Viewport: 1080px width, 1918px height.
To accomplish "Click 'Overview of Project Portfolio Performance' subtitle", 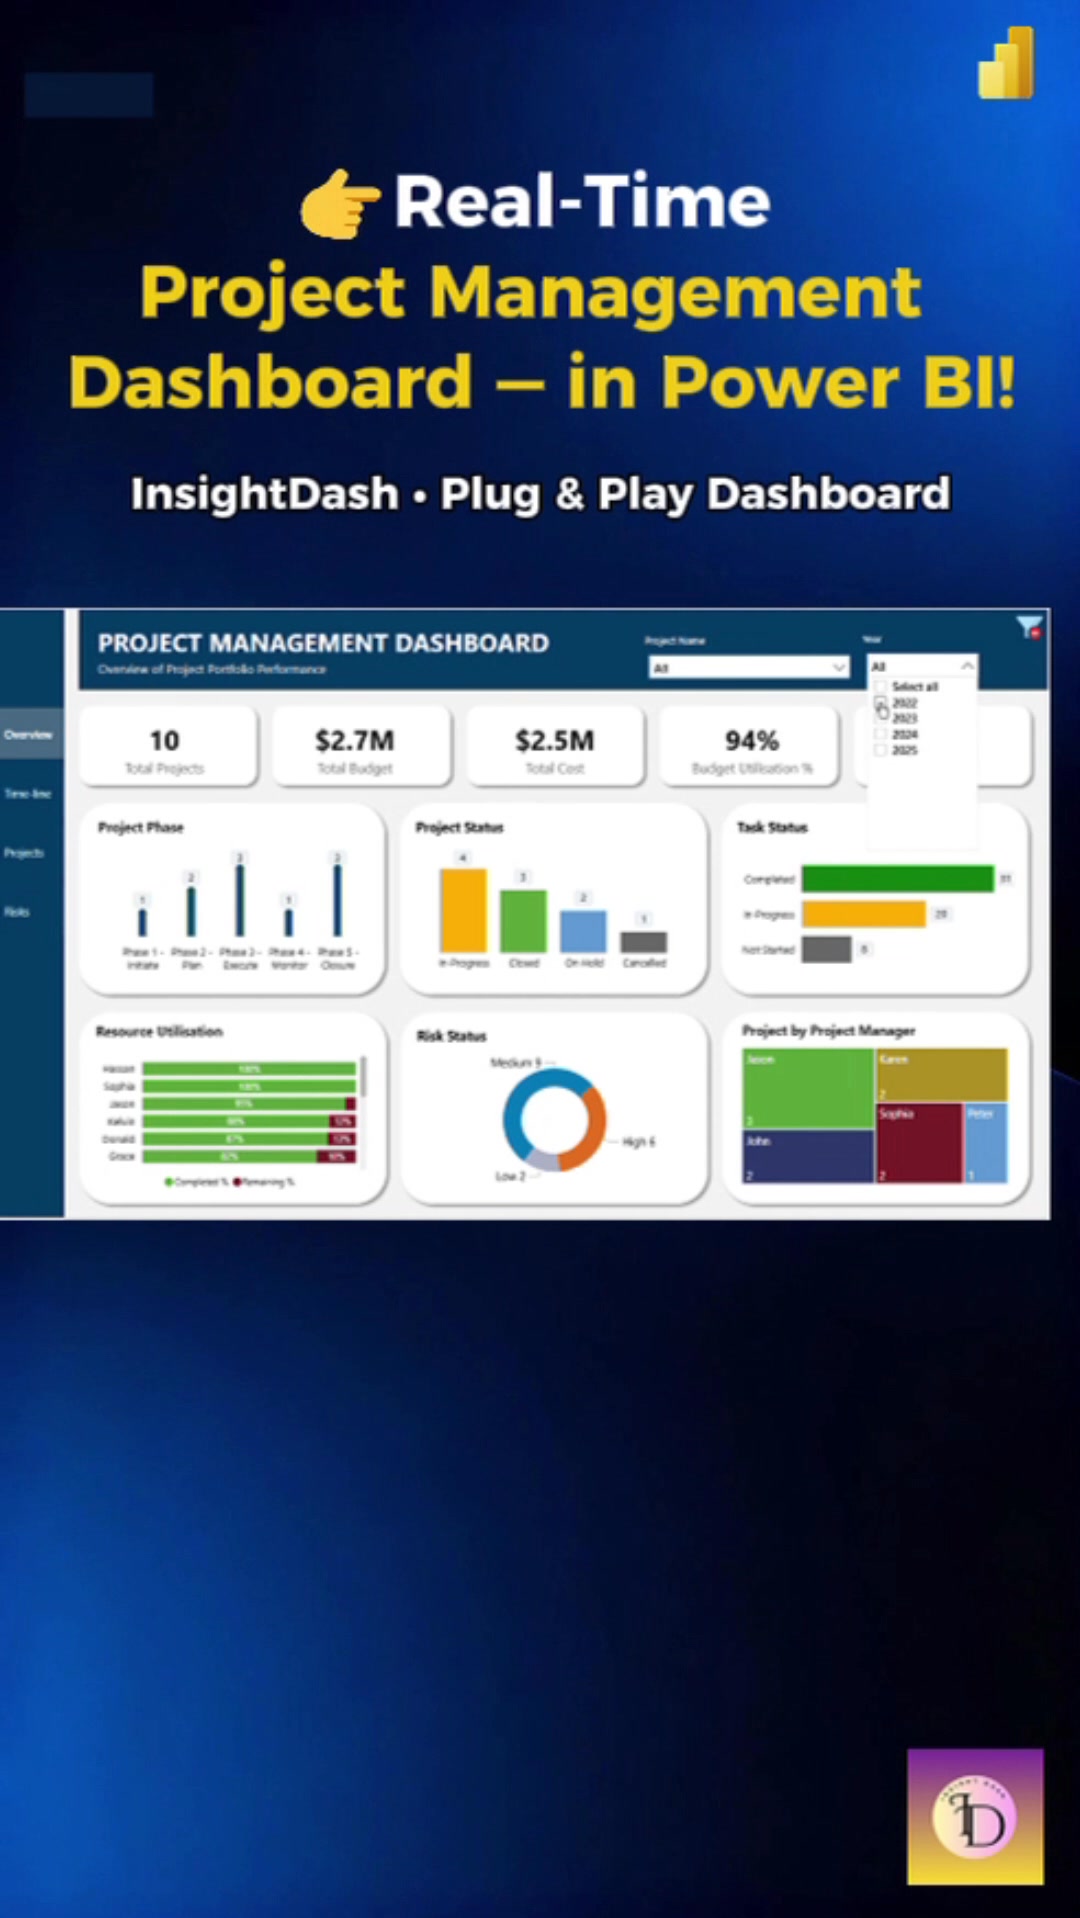I will point(212,669).
